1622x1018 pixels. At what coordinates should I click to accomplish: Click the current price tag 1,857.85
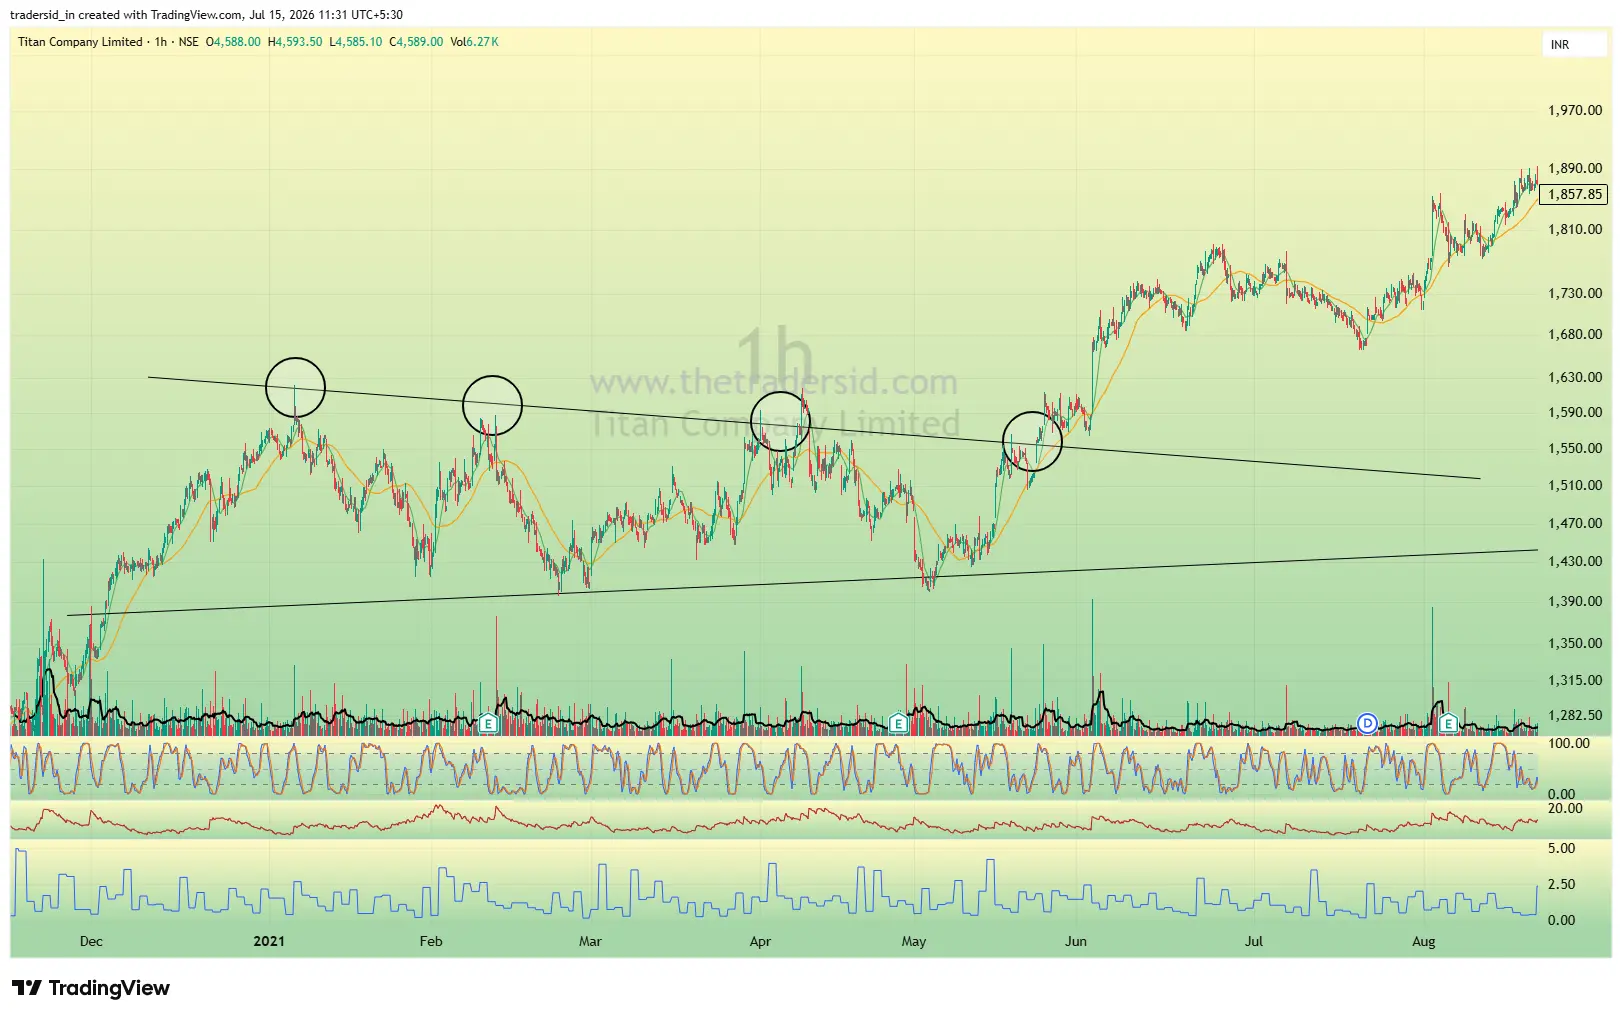[1575, 194]
